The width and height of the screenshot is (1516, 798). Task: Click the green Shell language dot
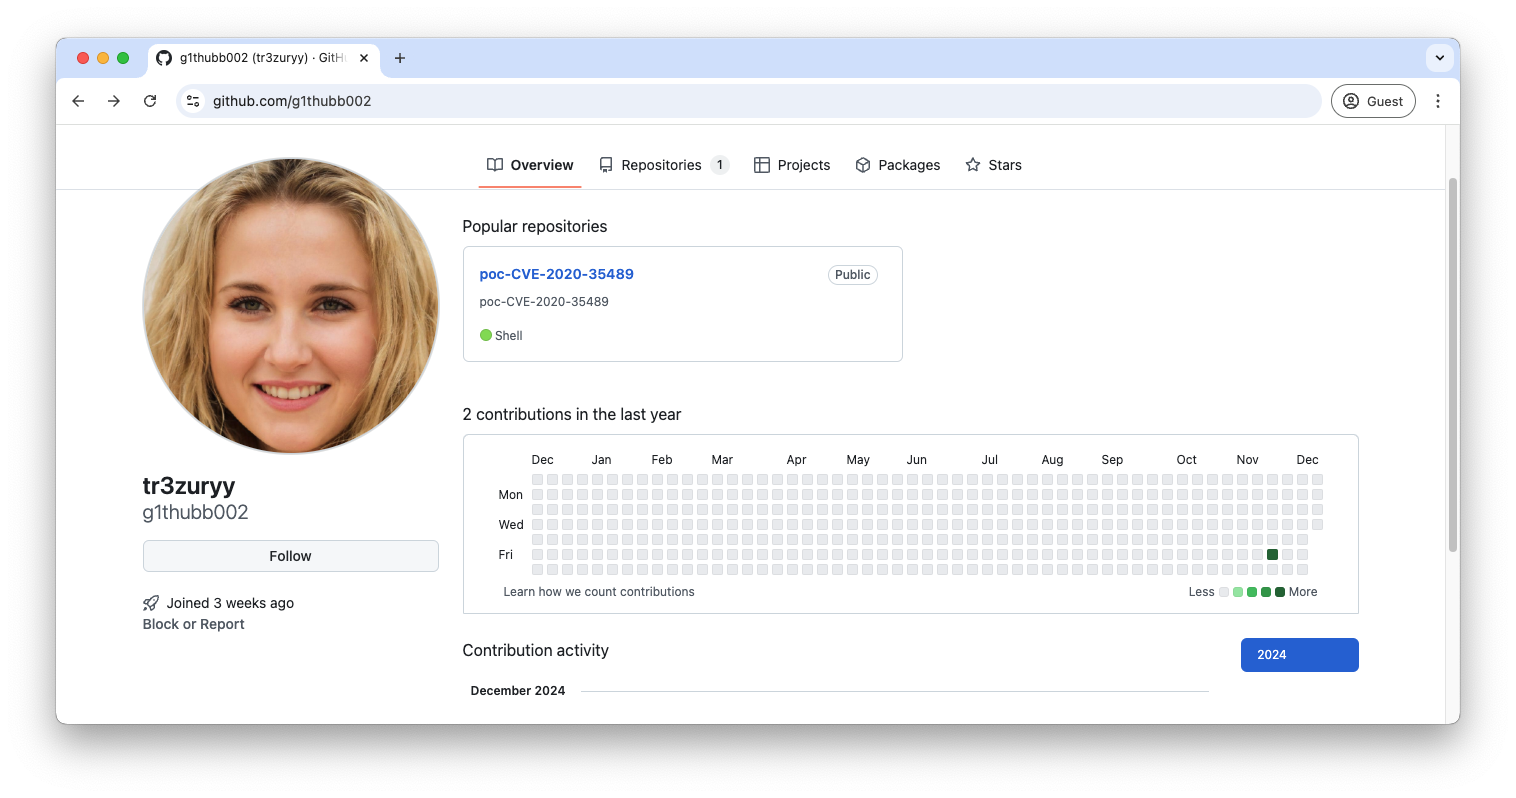point(486,335)
